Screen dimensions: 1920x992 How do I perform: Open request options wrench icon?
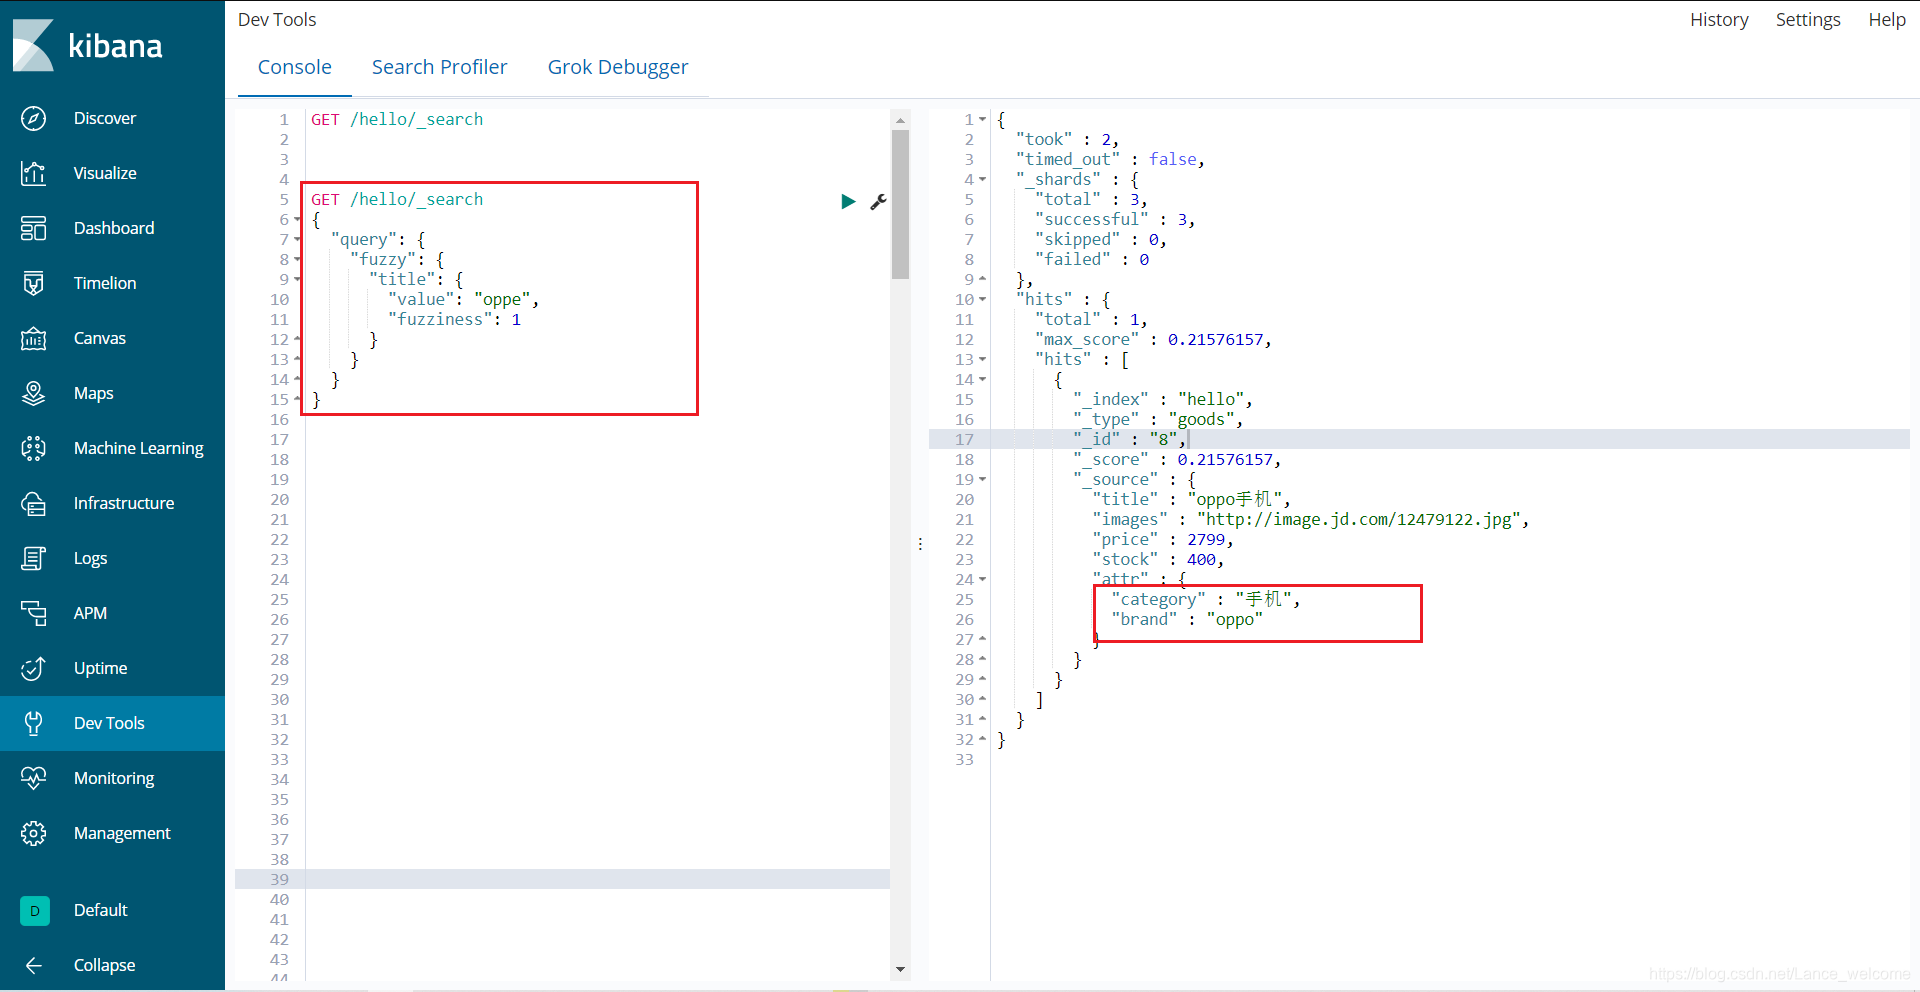[878, 201]
